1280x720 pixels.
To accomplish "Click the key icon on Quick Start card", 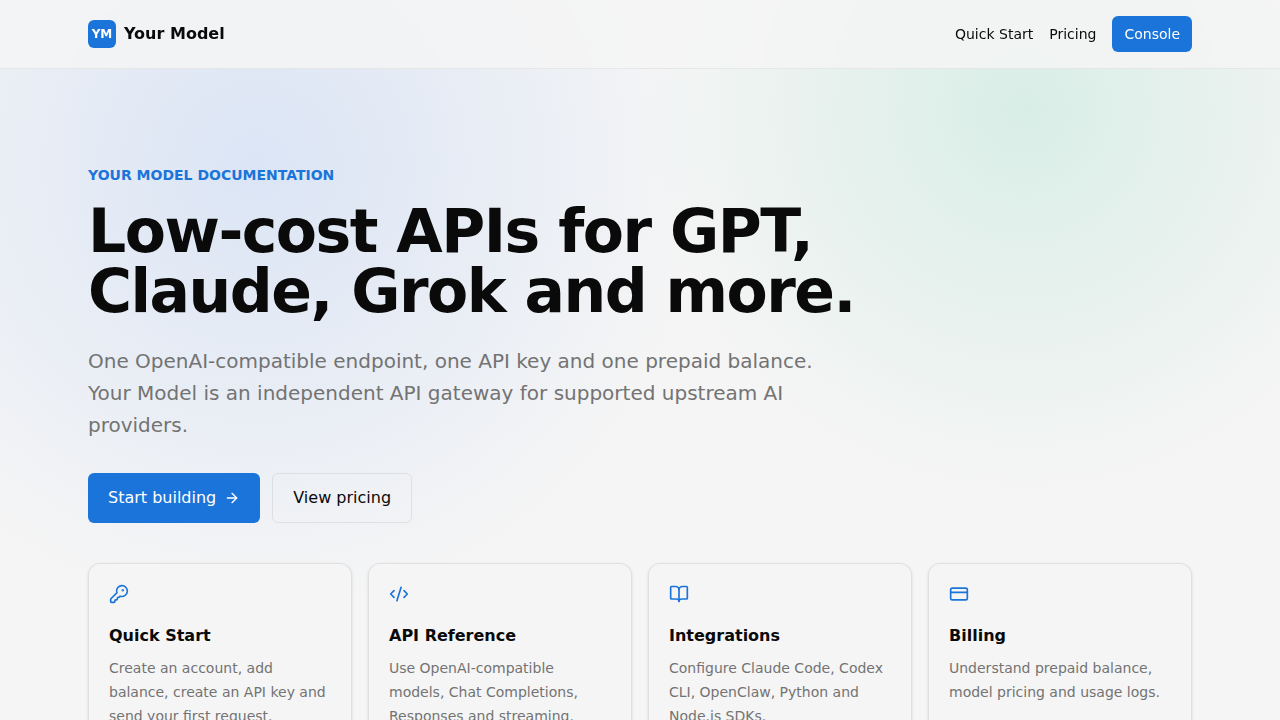I will (119, 594).
